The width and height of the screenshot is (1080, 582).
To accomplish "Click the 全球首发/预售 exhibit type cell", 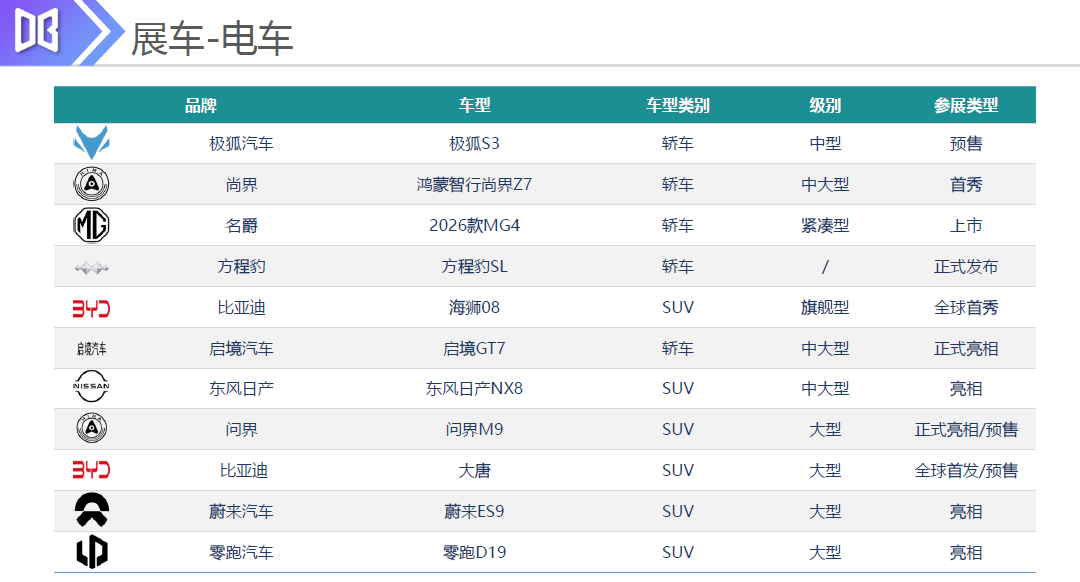I will tap(966, 470).
